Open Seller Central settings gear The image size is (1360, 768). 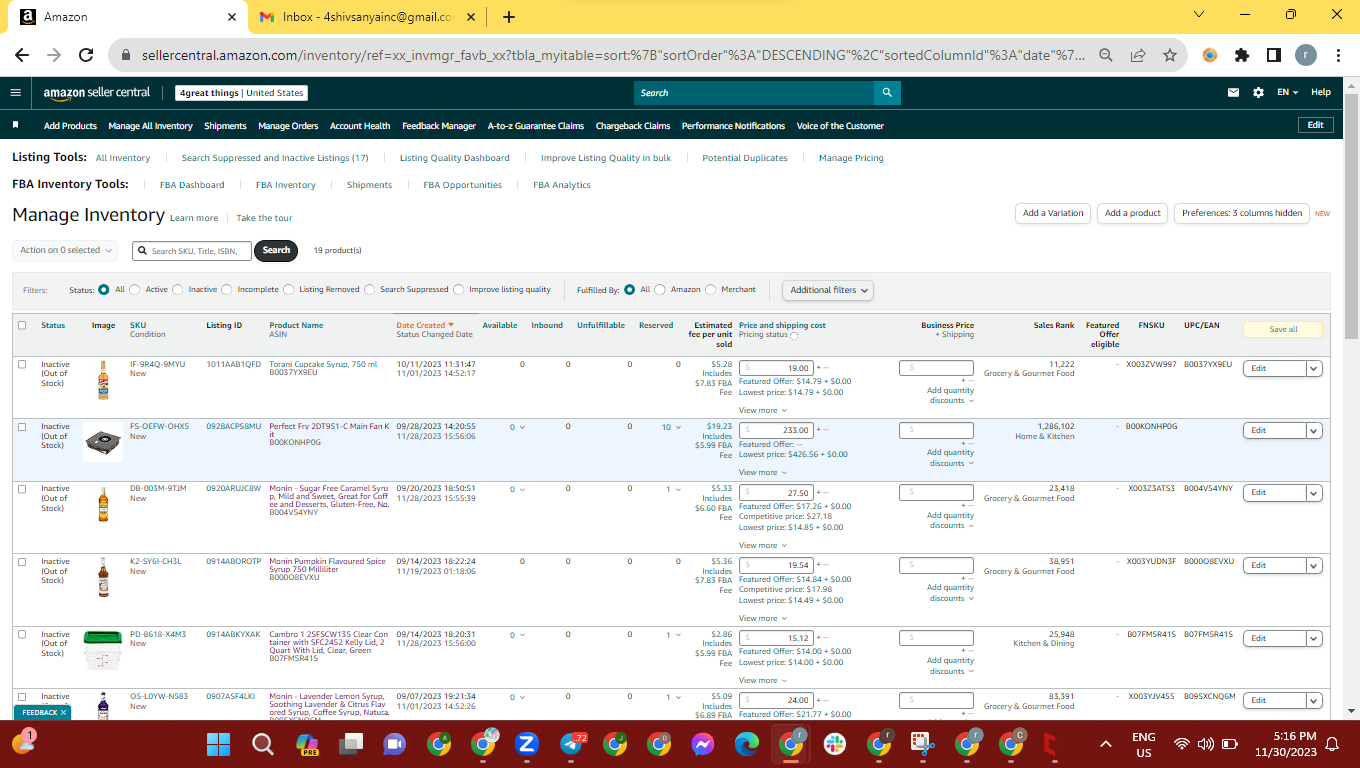[x=1258, y=93]
